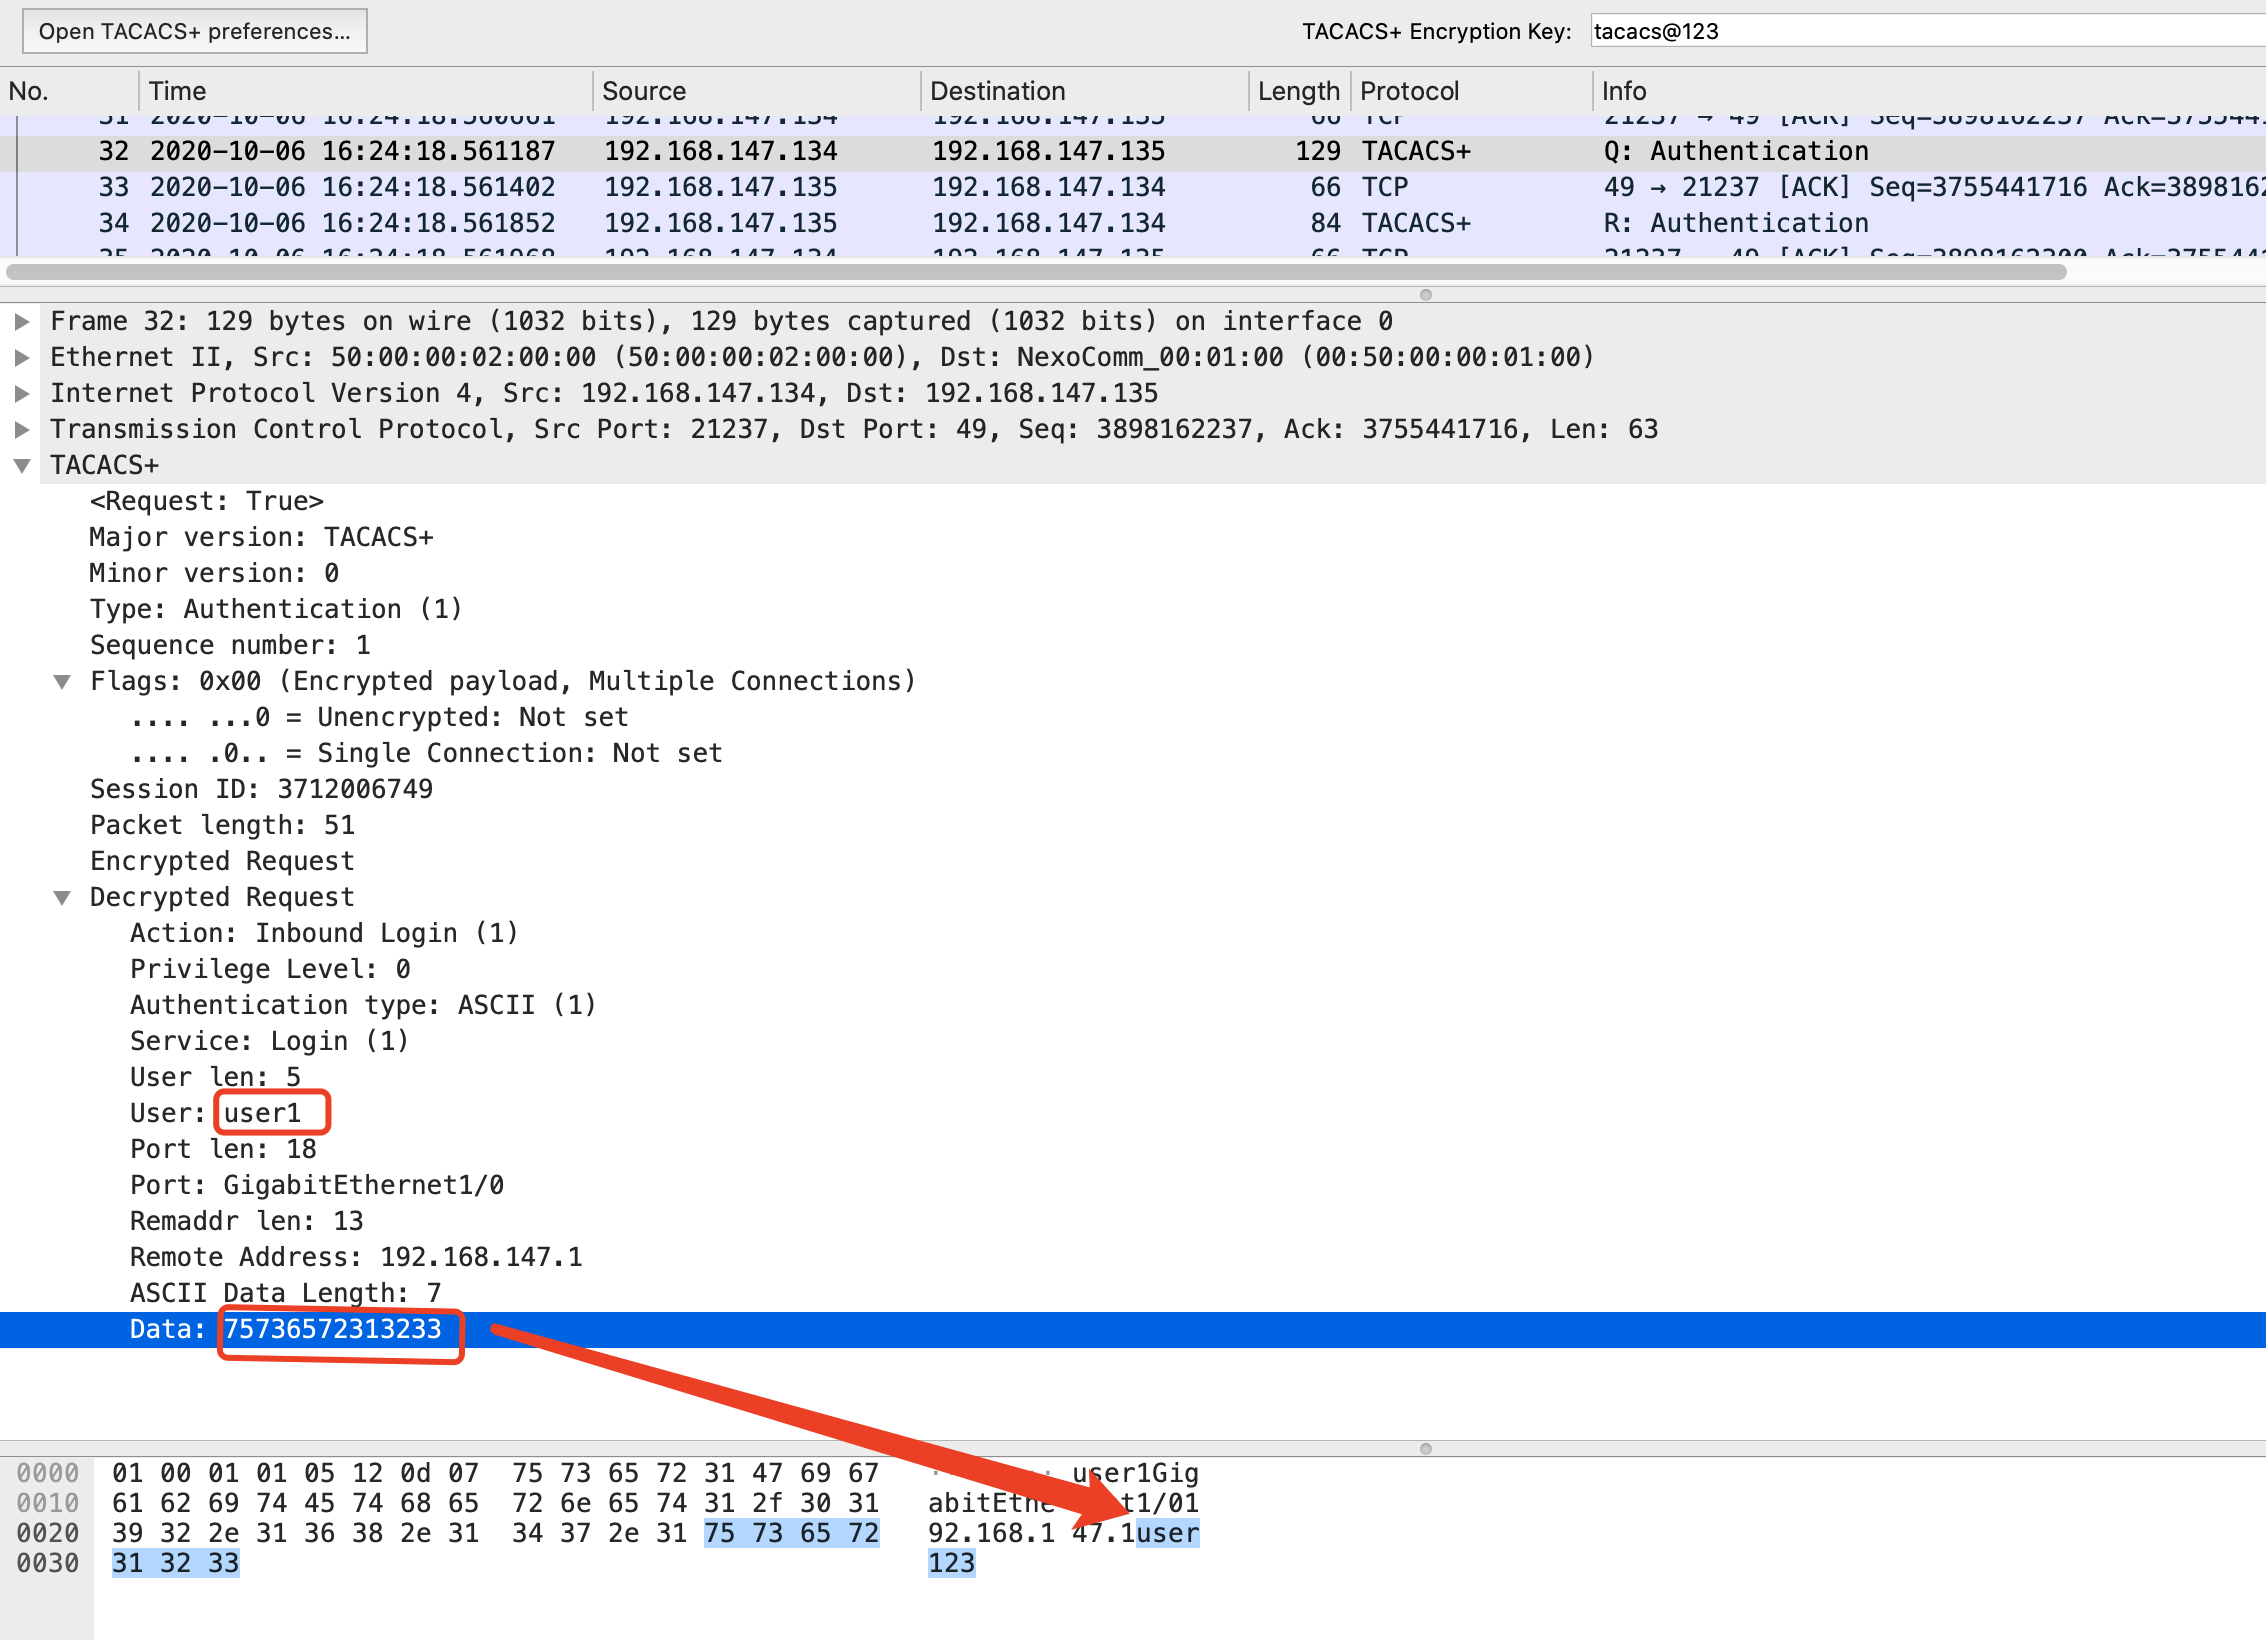Image resolution: width=2266 pixels, height=1640 pixels.
Task: Sort by Source column header
Action: pyautogui.click(x=756, y=91)
